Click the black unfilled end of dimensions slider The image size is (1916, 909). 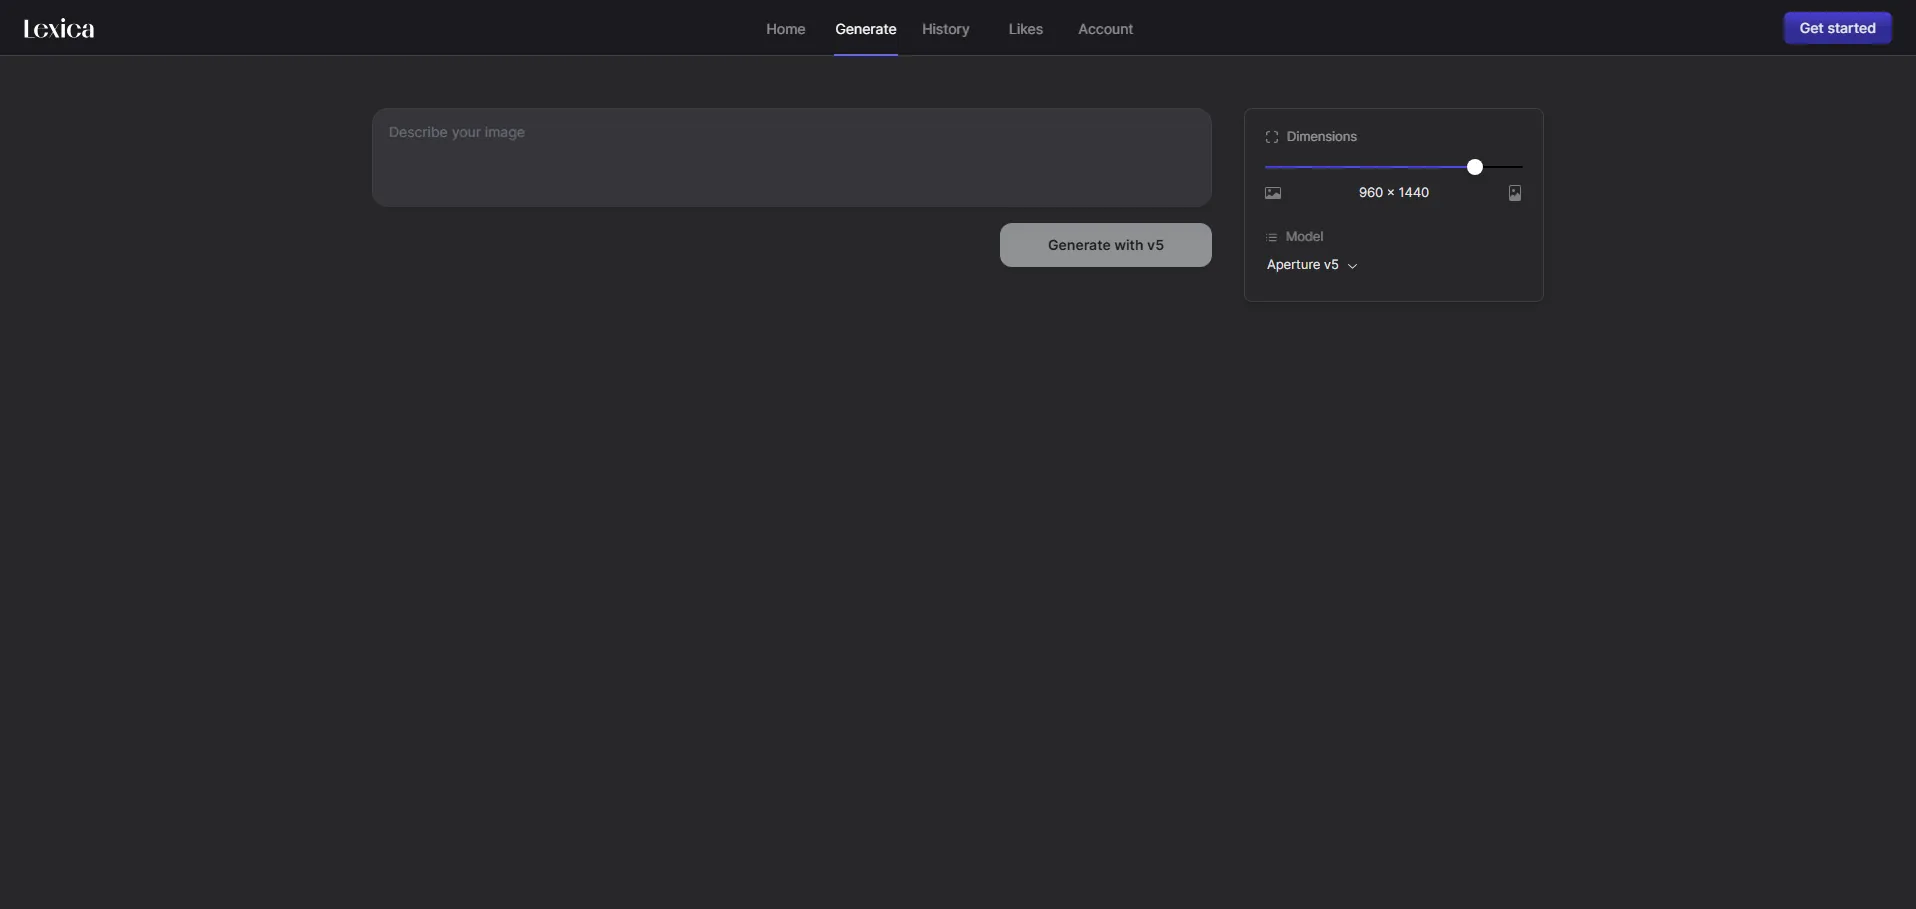1505,167
